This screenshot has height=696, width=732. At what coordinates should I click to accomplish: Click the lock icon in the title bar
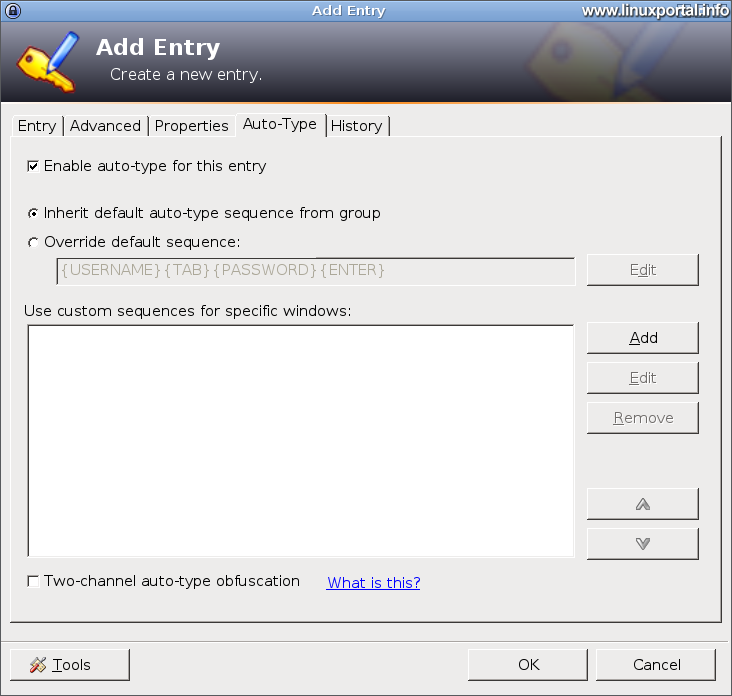13,10
